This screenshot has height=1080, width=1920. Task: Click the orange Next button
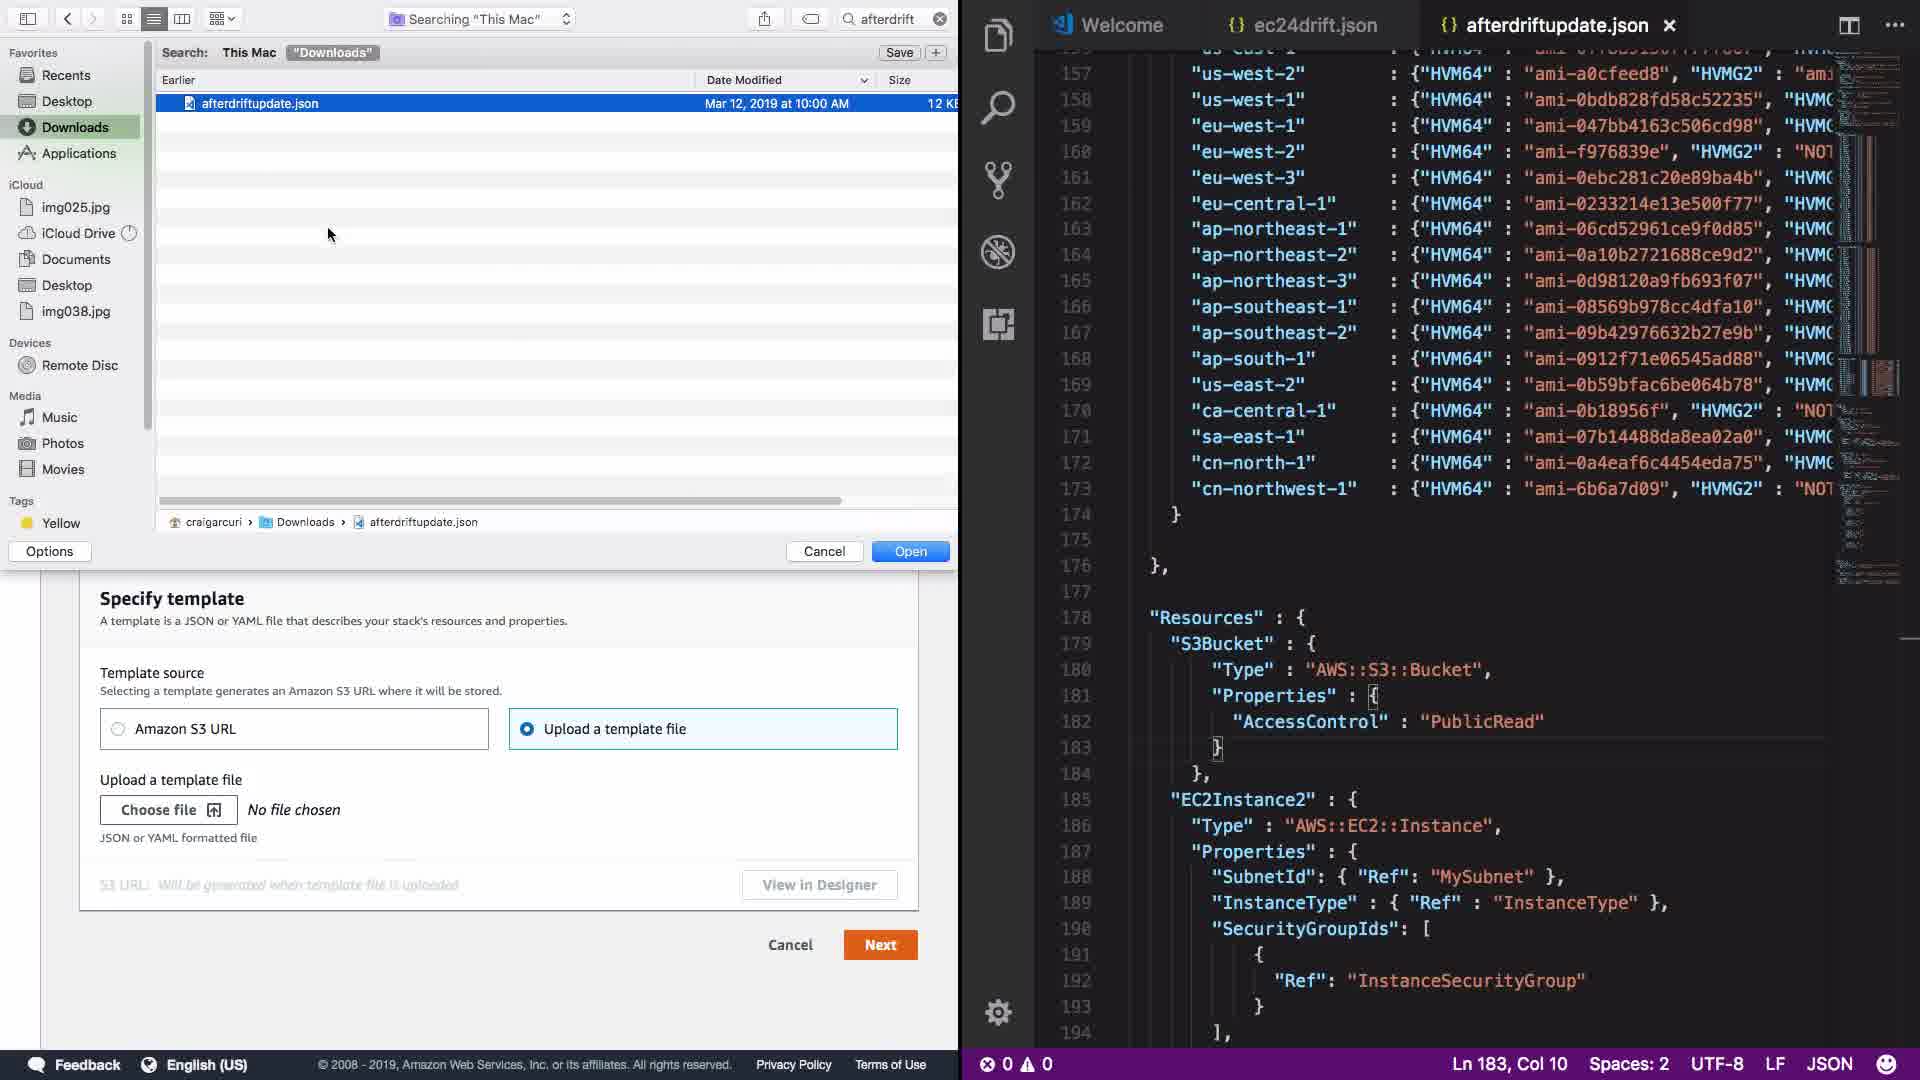[x=880, y=945]
